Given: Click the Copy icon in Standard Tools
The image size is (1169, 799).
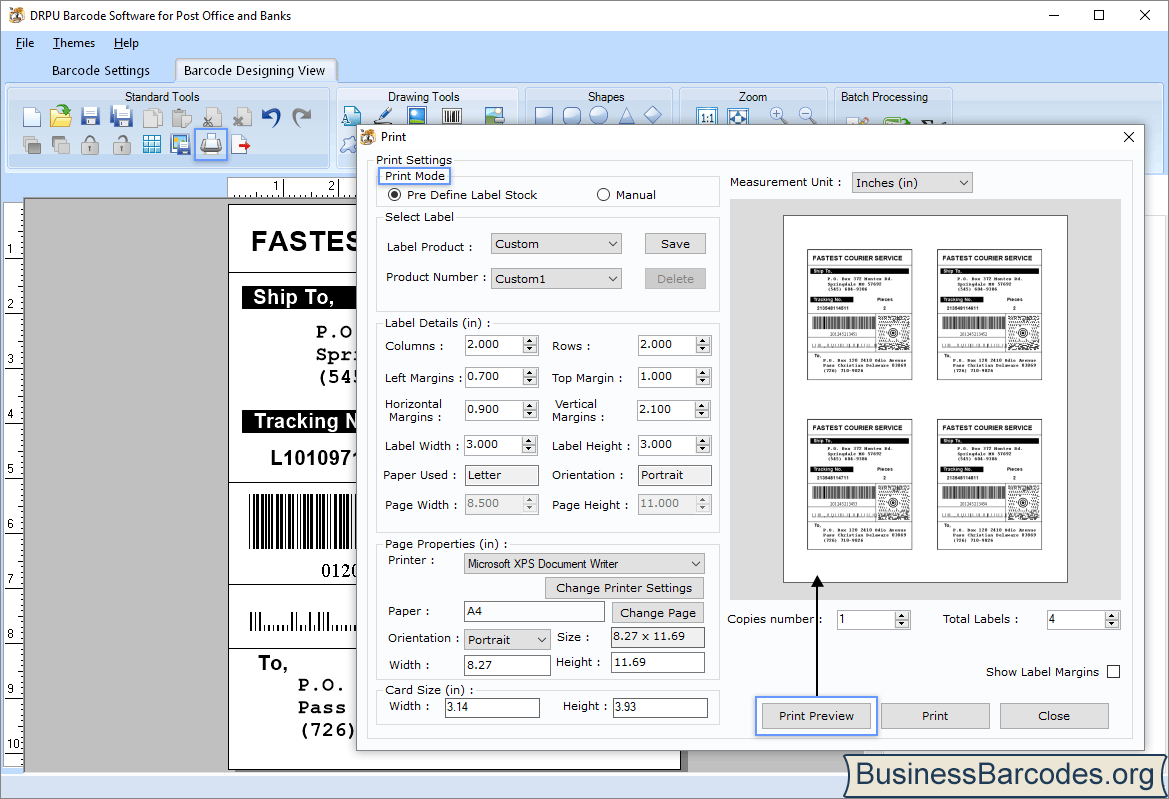Looking at the screenshot, I should (152, 118).
